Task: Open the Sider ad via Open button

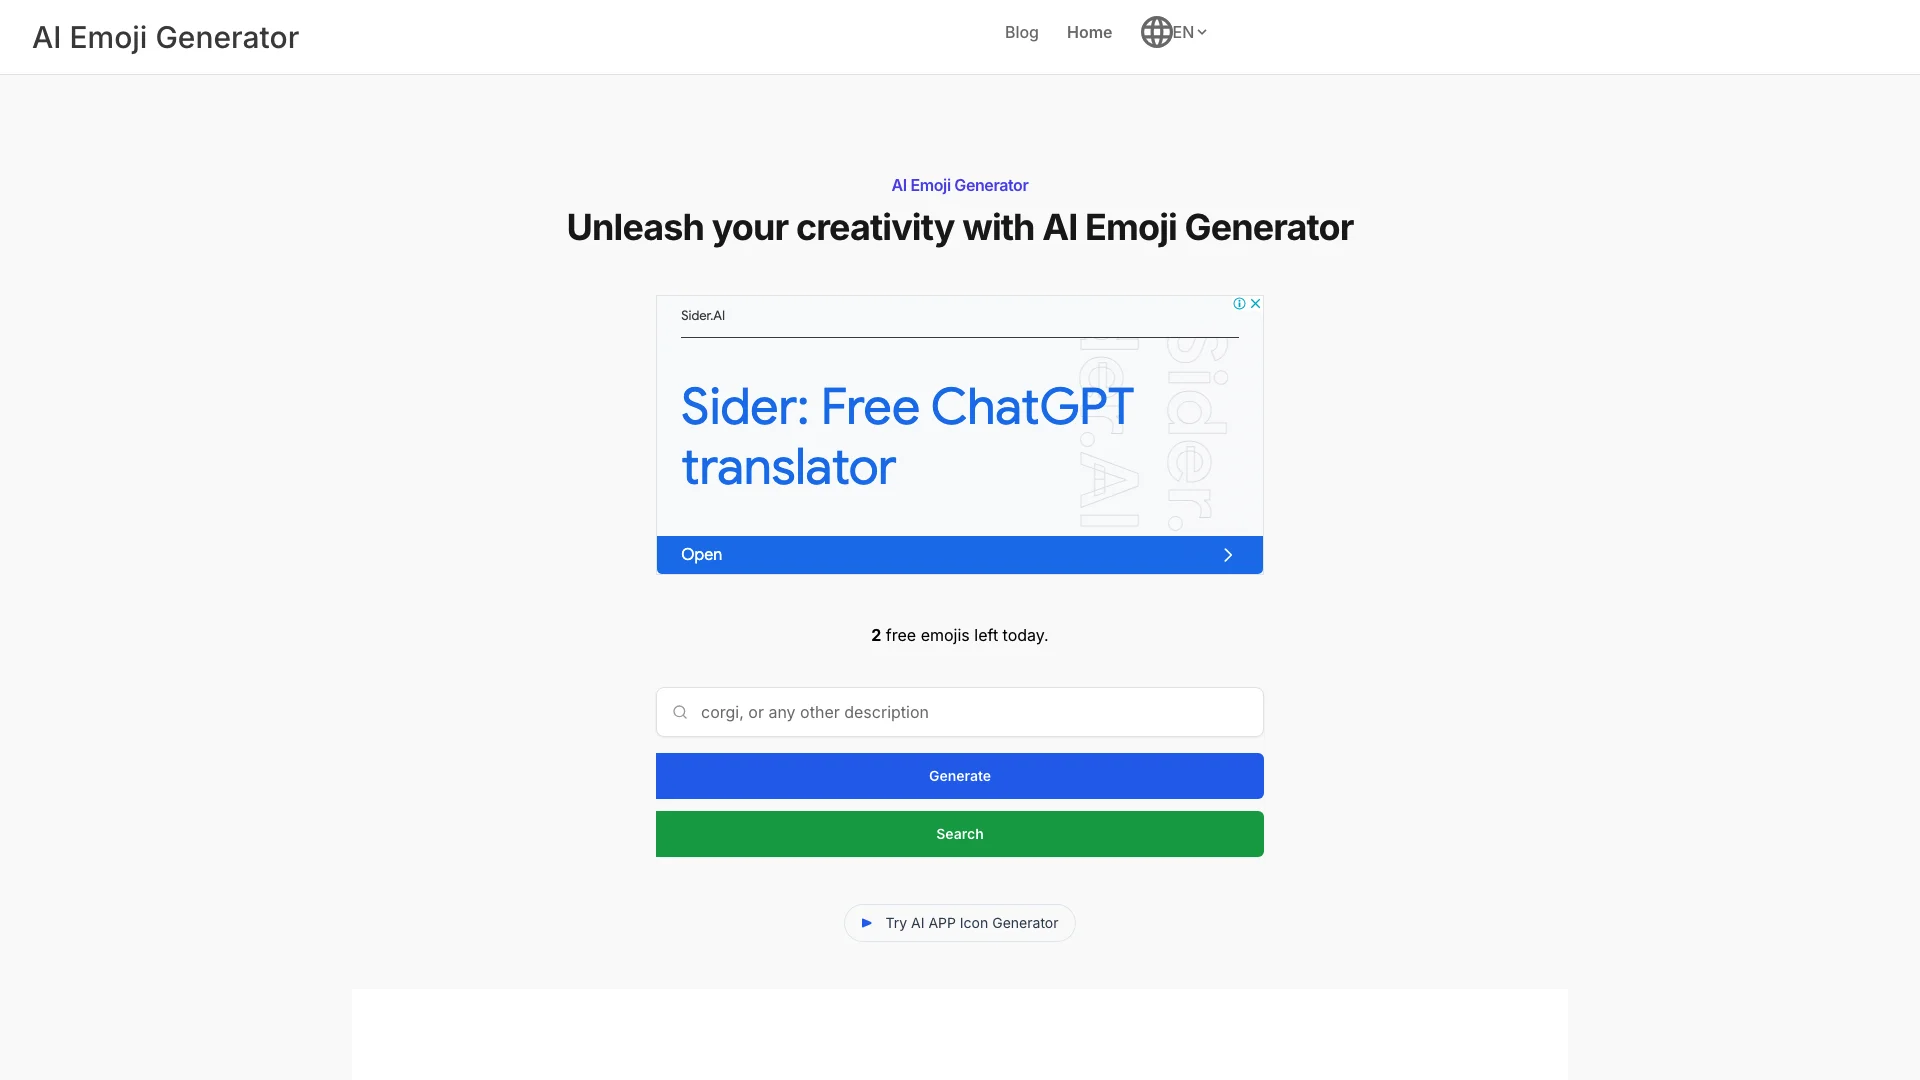Action: pyautogui.click(x=959, y=554)
